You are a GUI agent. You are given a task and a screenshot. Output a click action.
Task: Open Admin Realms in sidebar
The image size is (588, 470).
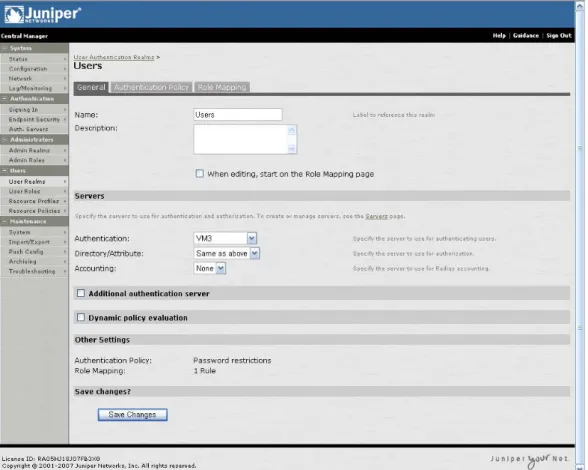point(34,150)
